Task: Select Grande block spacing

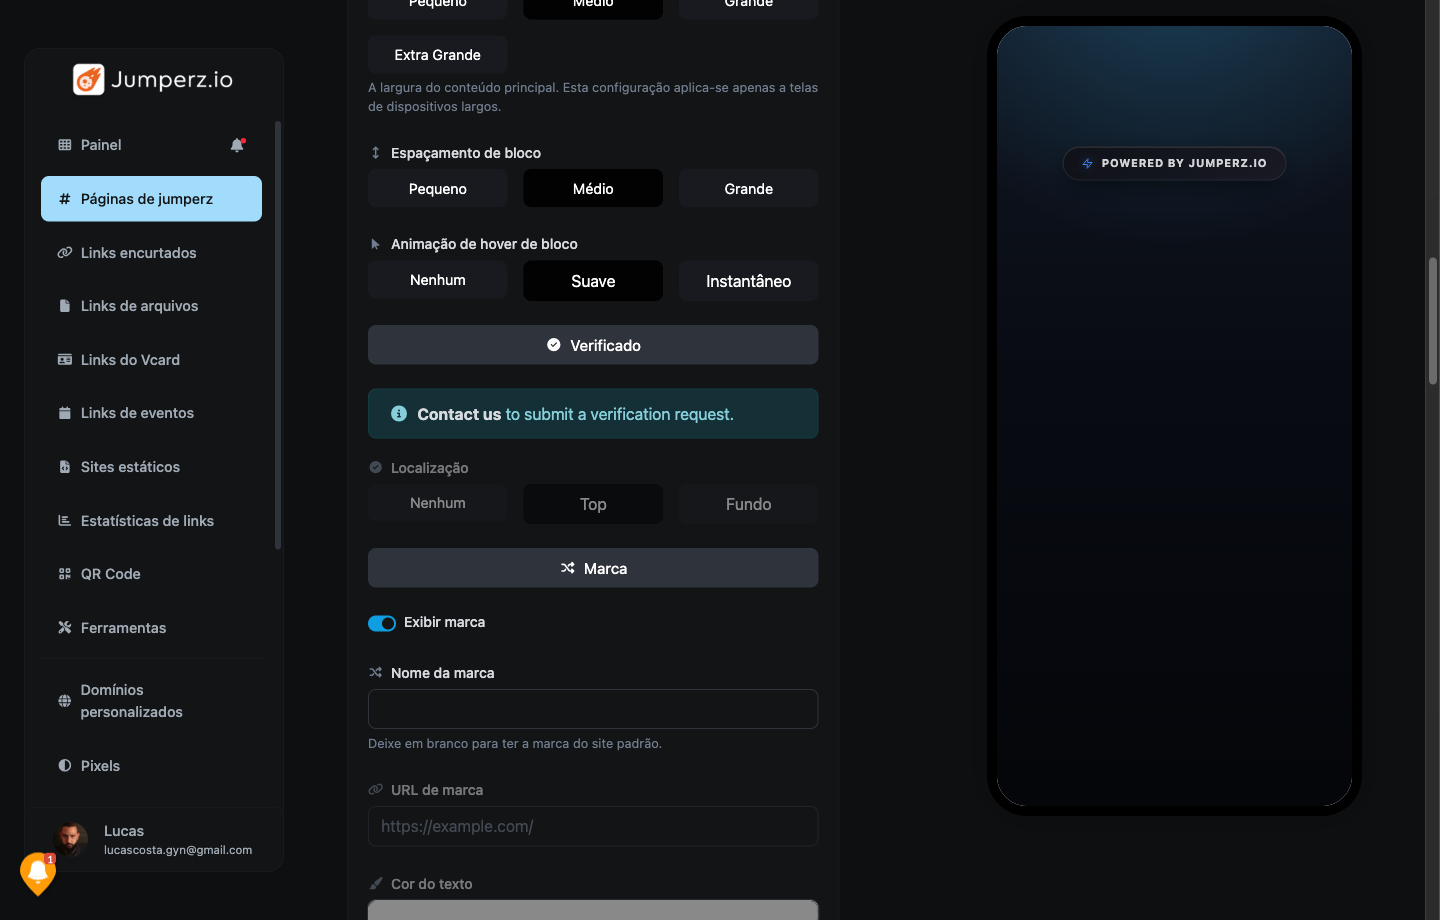Action: click(x=749, y=189)
